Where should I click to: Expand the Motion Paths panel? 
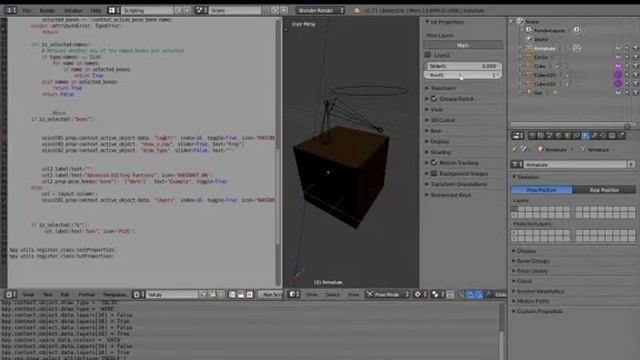point(532,301)
